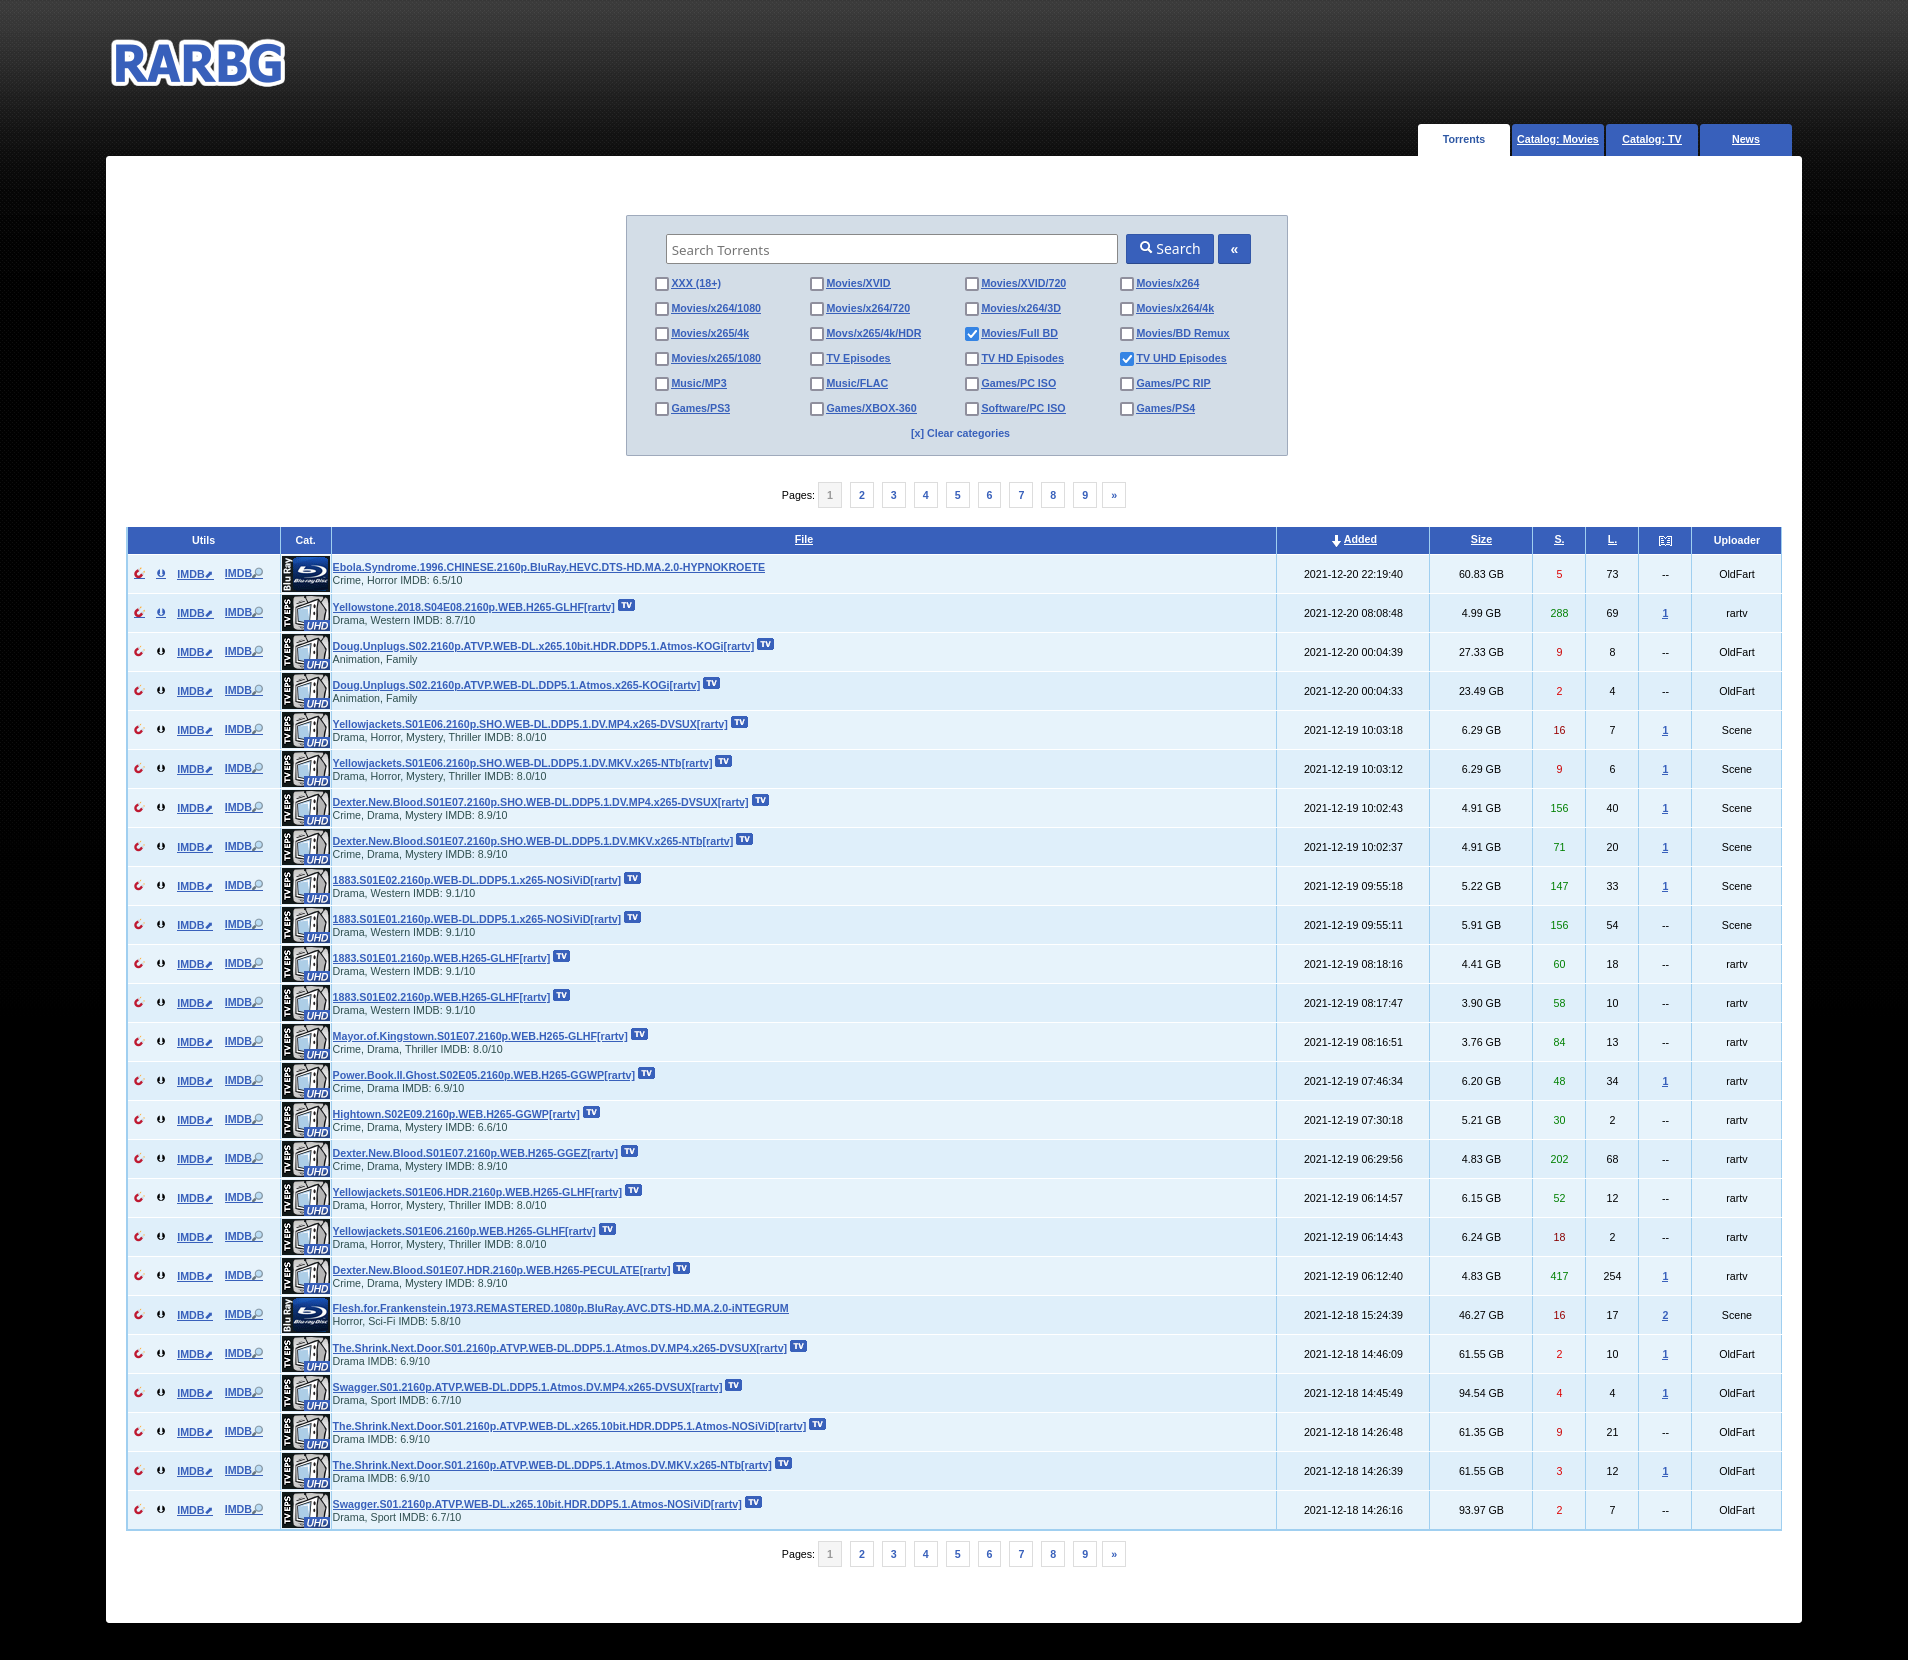Click the TV EPS UHD icon for Hightown.S02E09
Image resolution: width=1908 pixels, height=1660 pixels.
pos(306,1120)
